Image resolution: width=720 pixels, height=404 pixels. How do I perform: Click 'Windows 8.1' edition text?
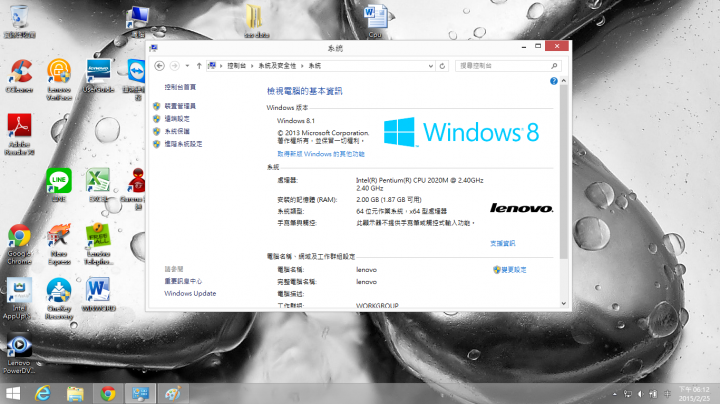click(296, 121)
